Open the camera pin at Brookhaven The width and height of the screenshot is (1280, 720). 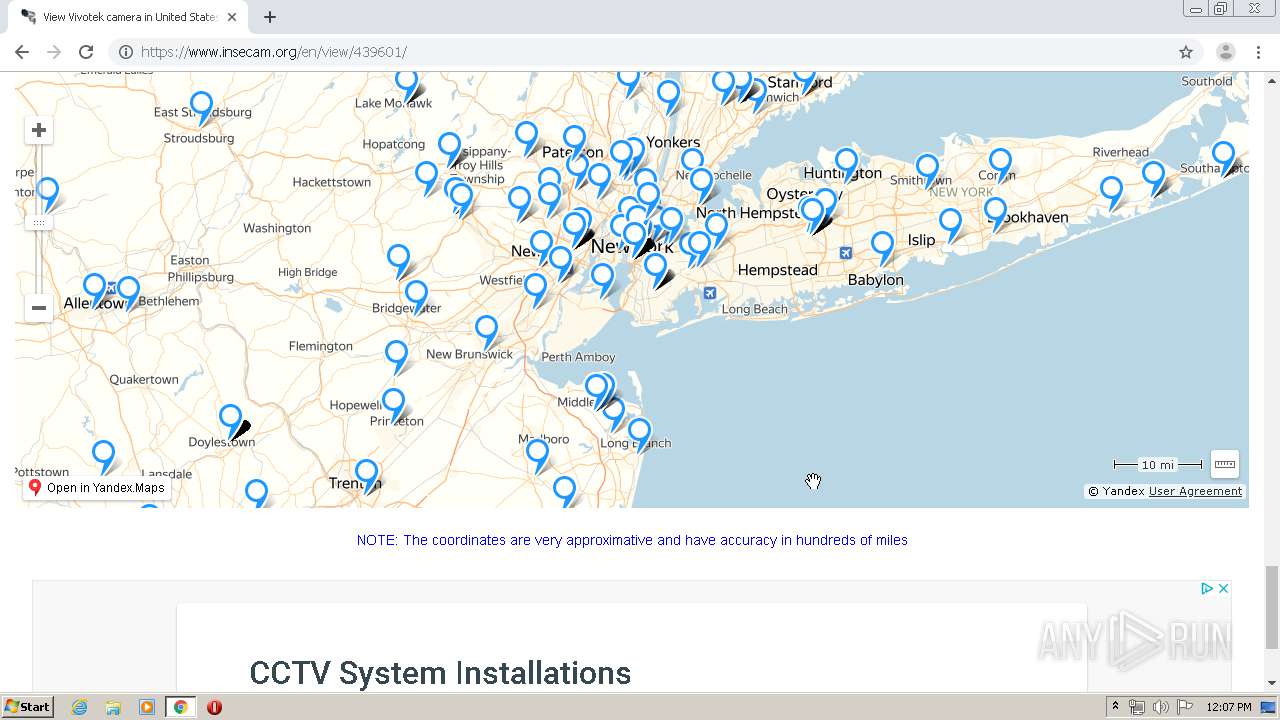pos(996,214)
